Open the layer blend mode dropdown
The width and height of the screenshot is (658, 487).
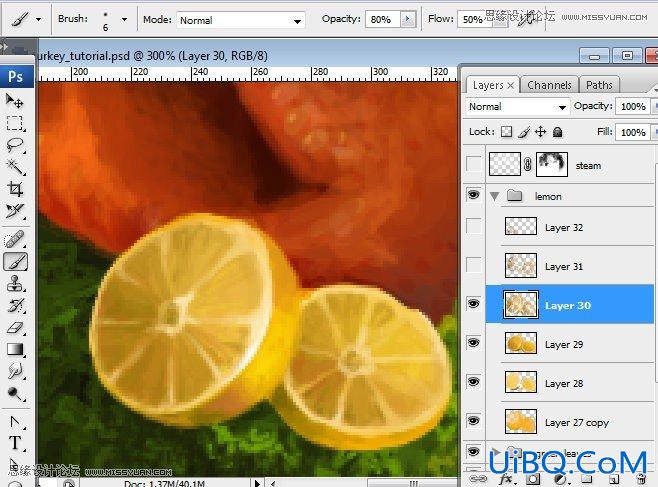(x=517, y=107)
